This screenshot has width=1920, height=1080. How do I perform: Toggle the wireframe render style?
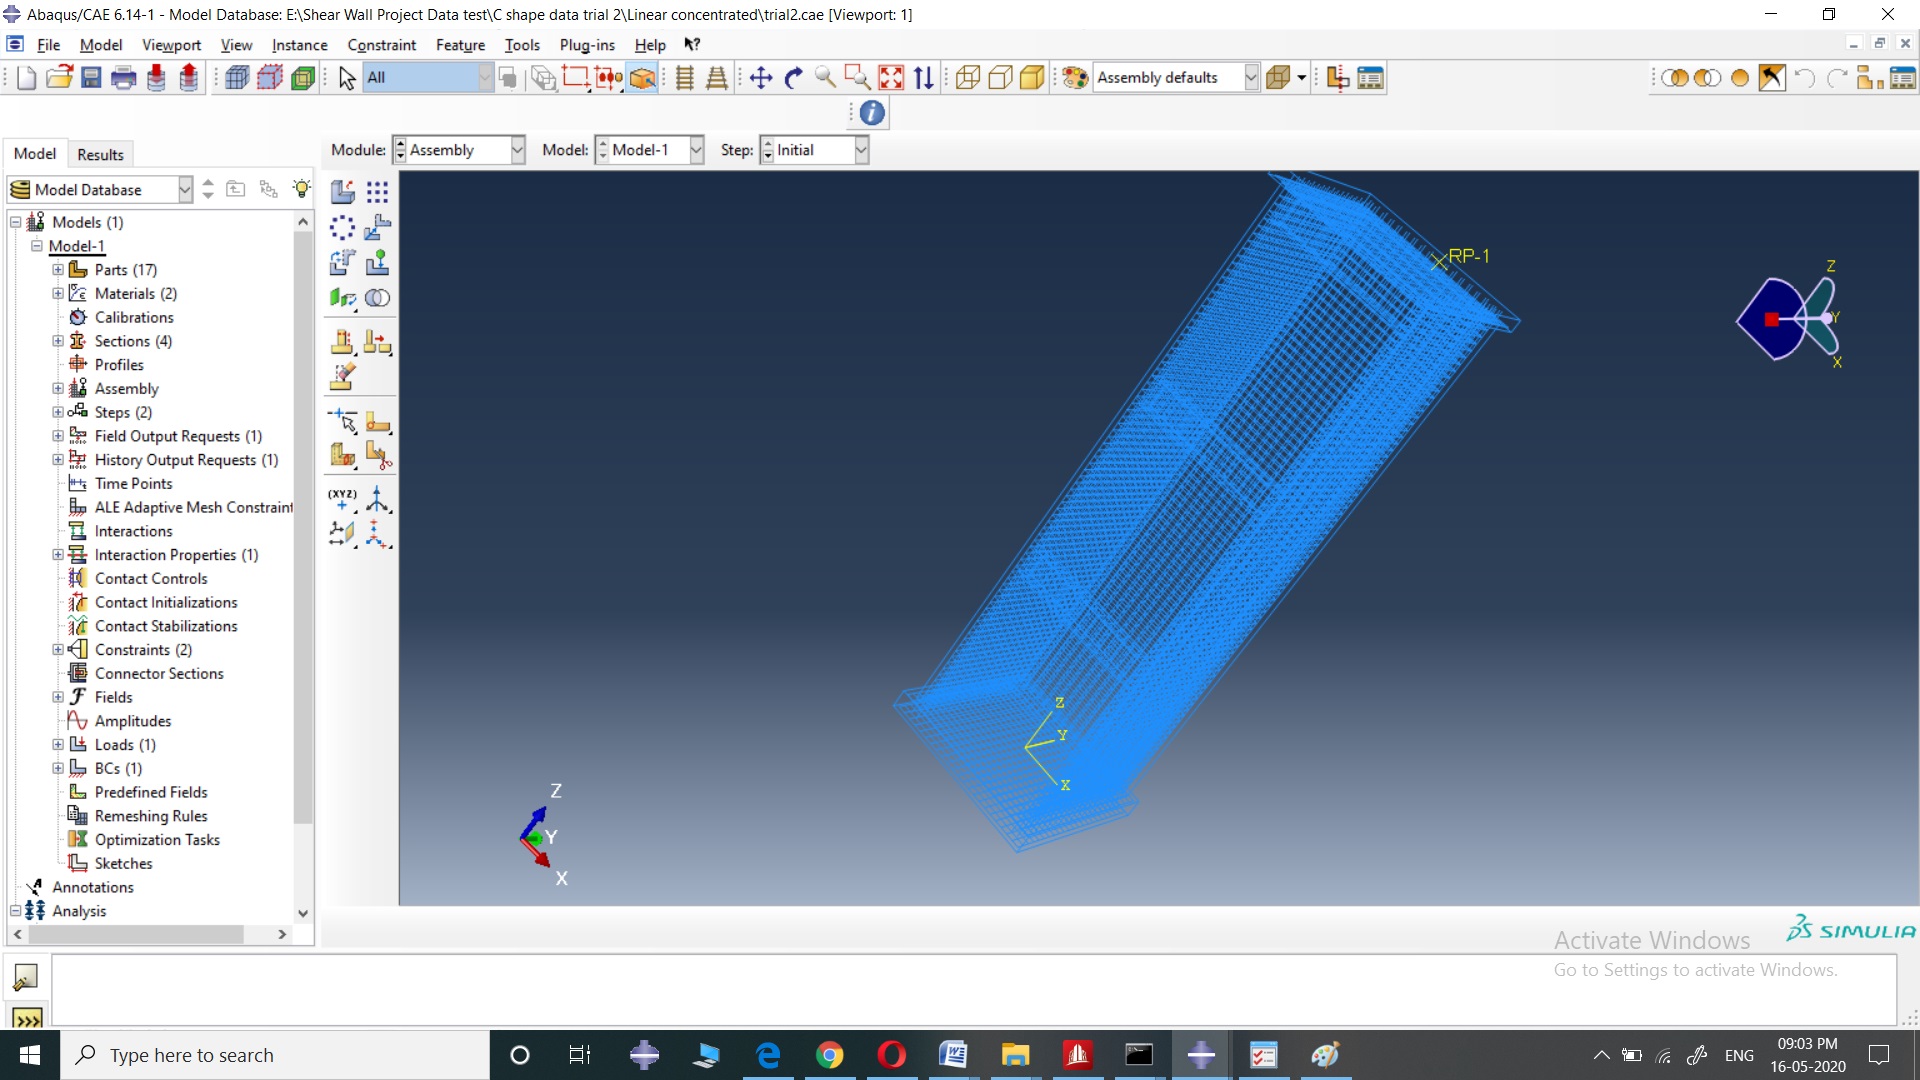coord(968,77)
